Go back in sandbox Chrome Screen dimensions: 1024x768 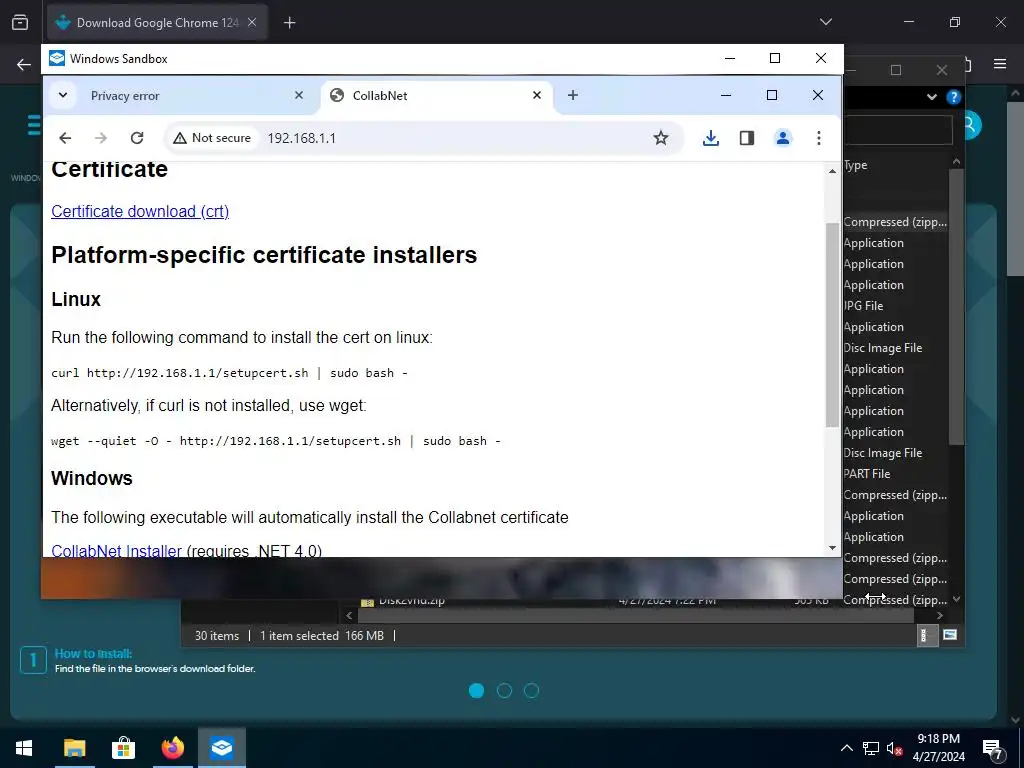point(65,138)
